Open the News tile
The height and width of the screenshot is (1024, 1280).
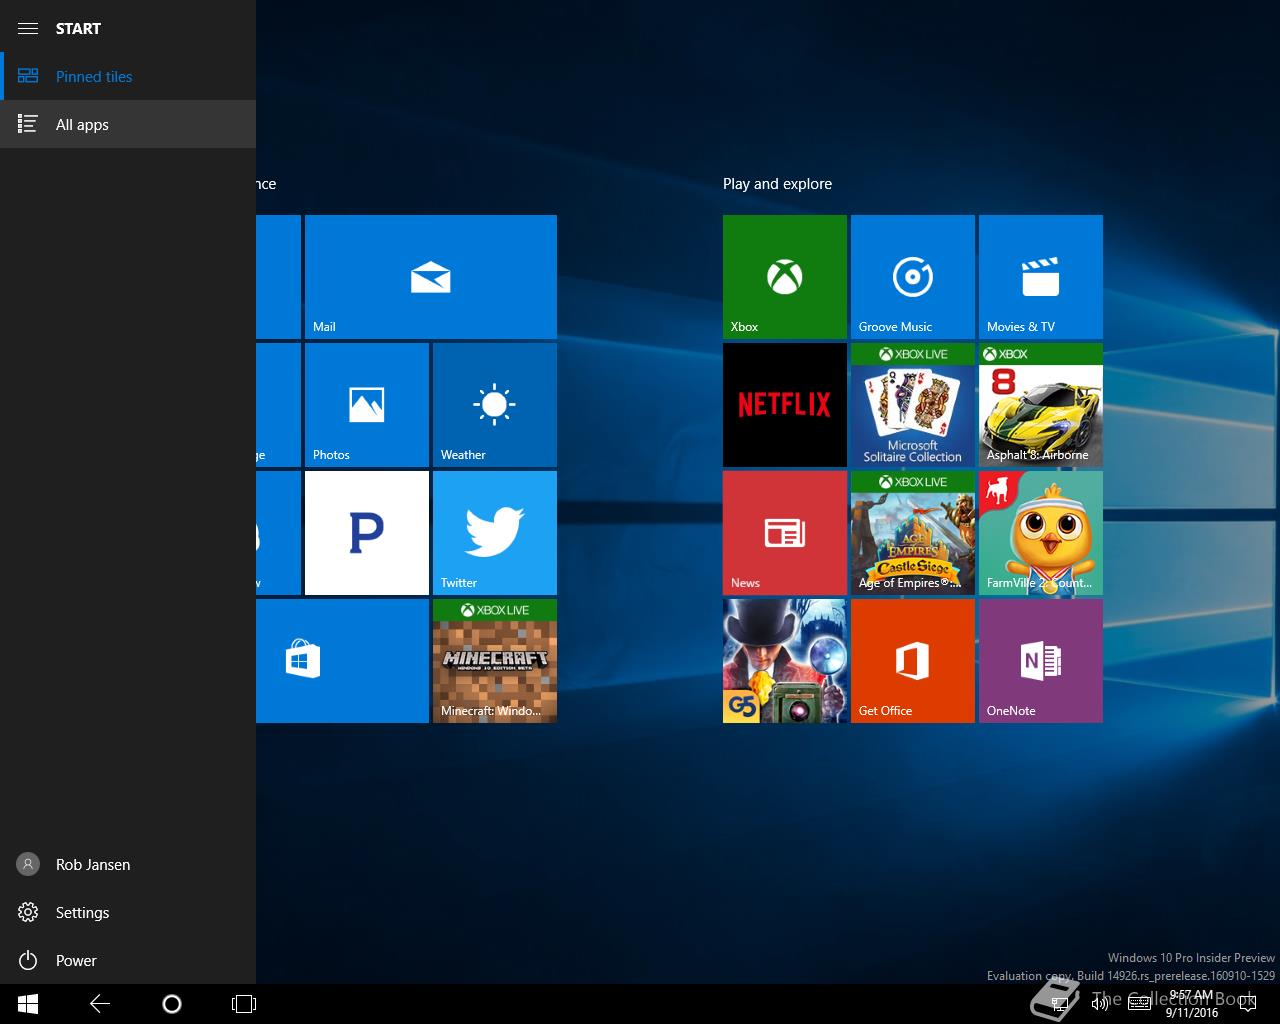(x=785, y=533)
